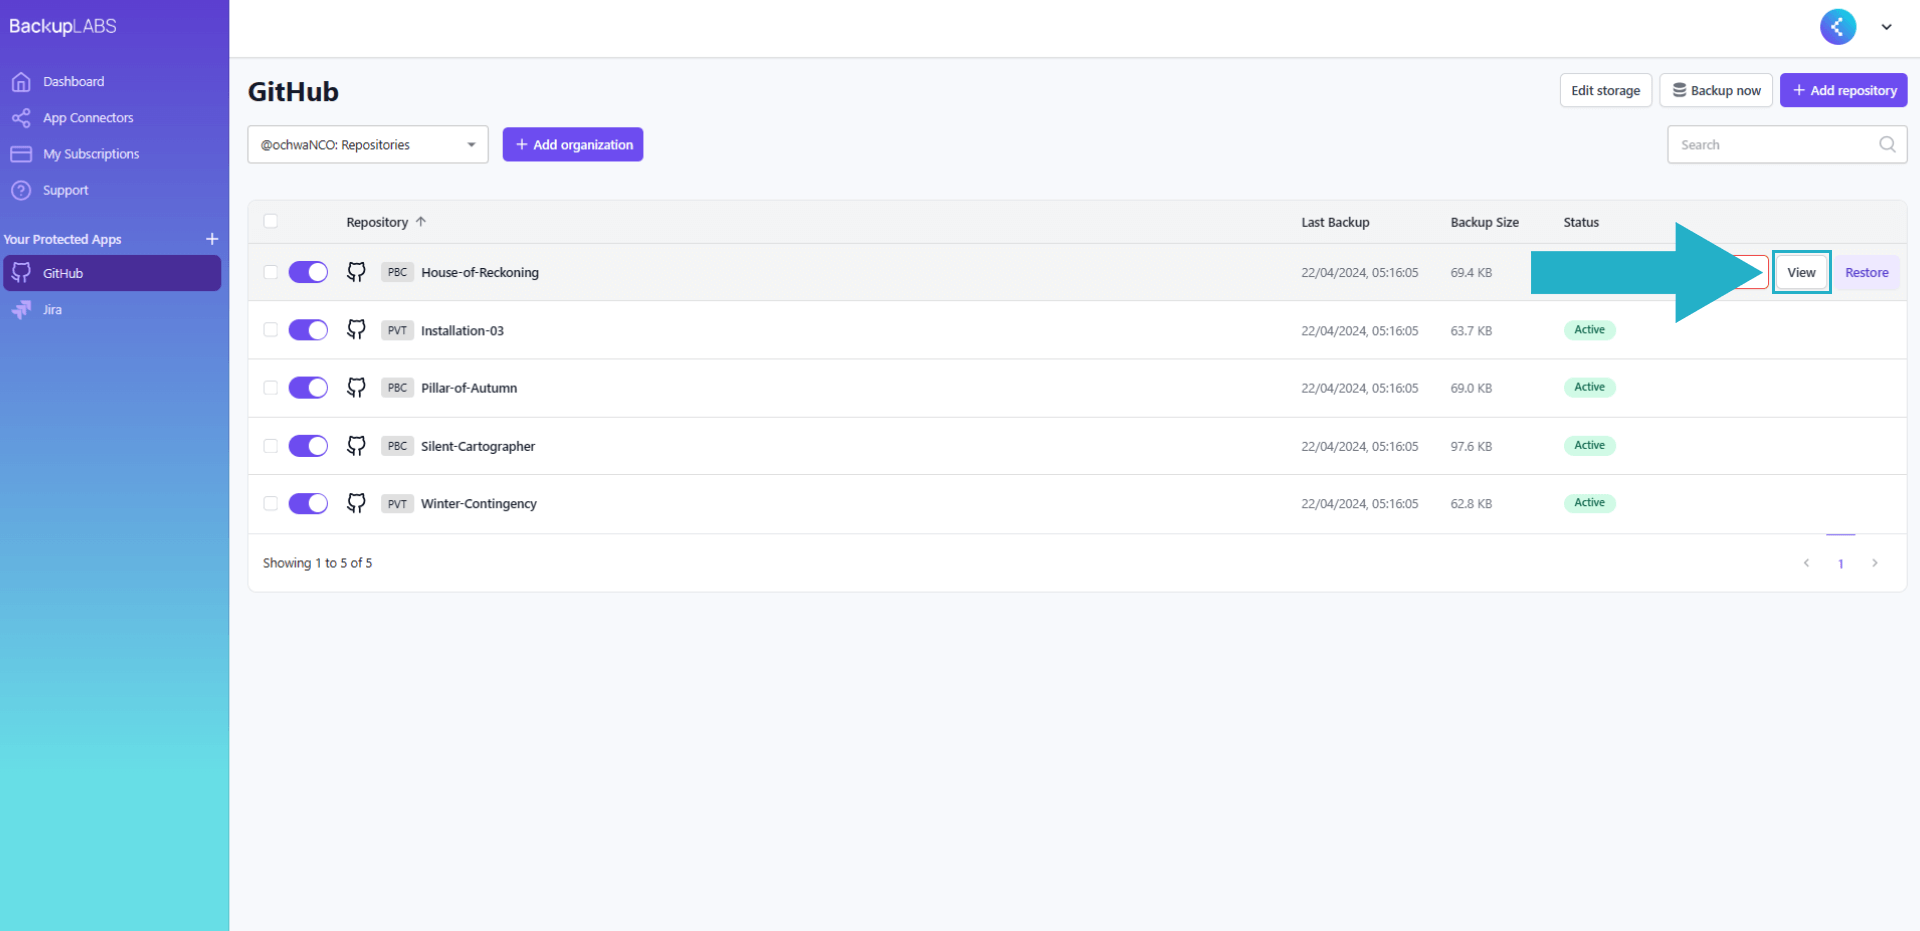Click the Support question mark icon
Screen dimensions: 1920x931
tap(21, 190)
